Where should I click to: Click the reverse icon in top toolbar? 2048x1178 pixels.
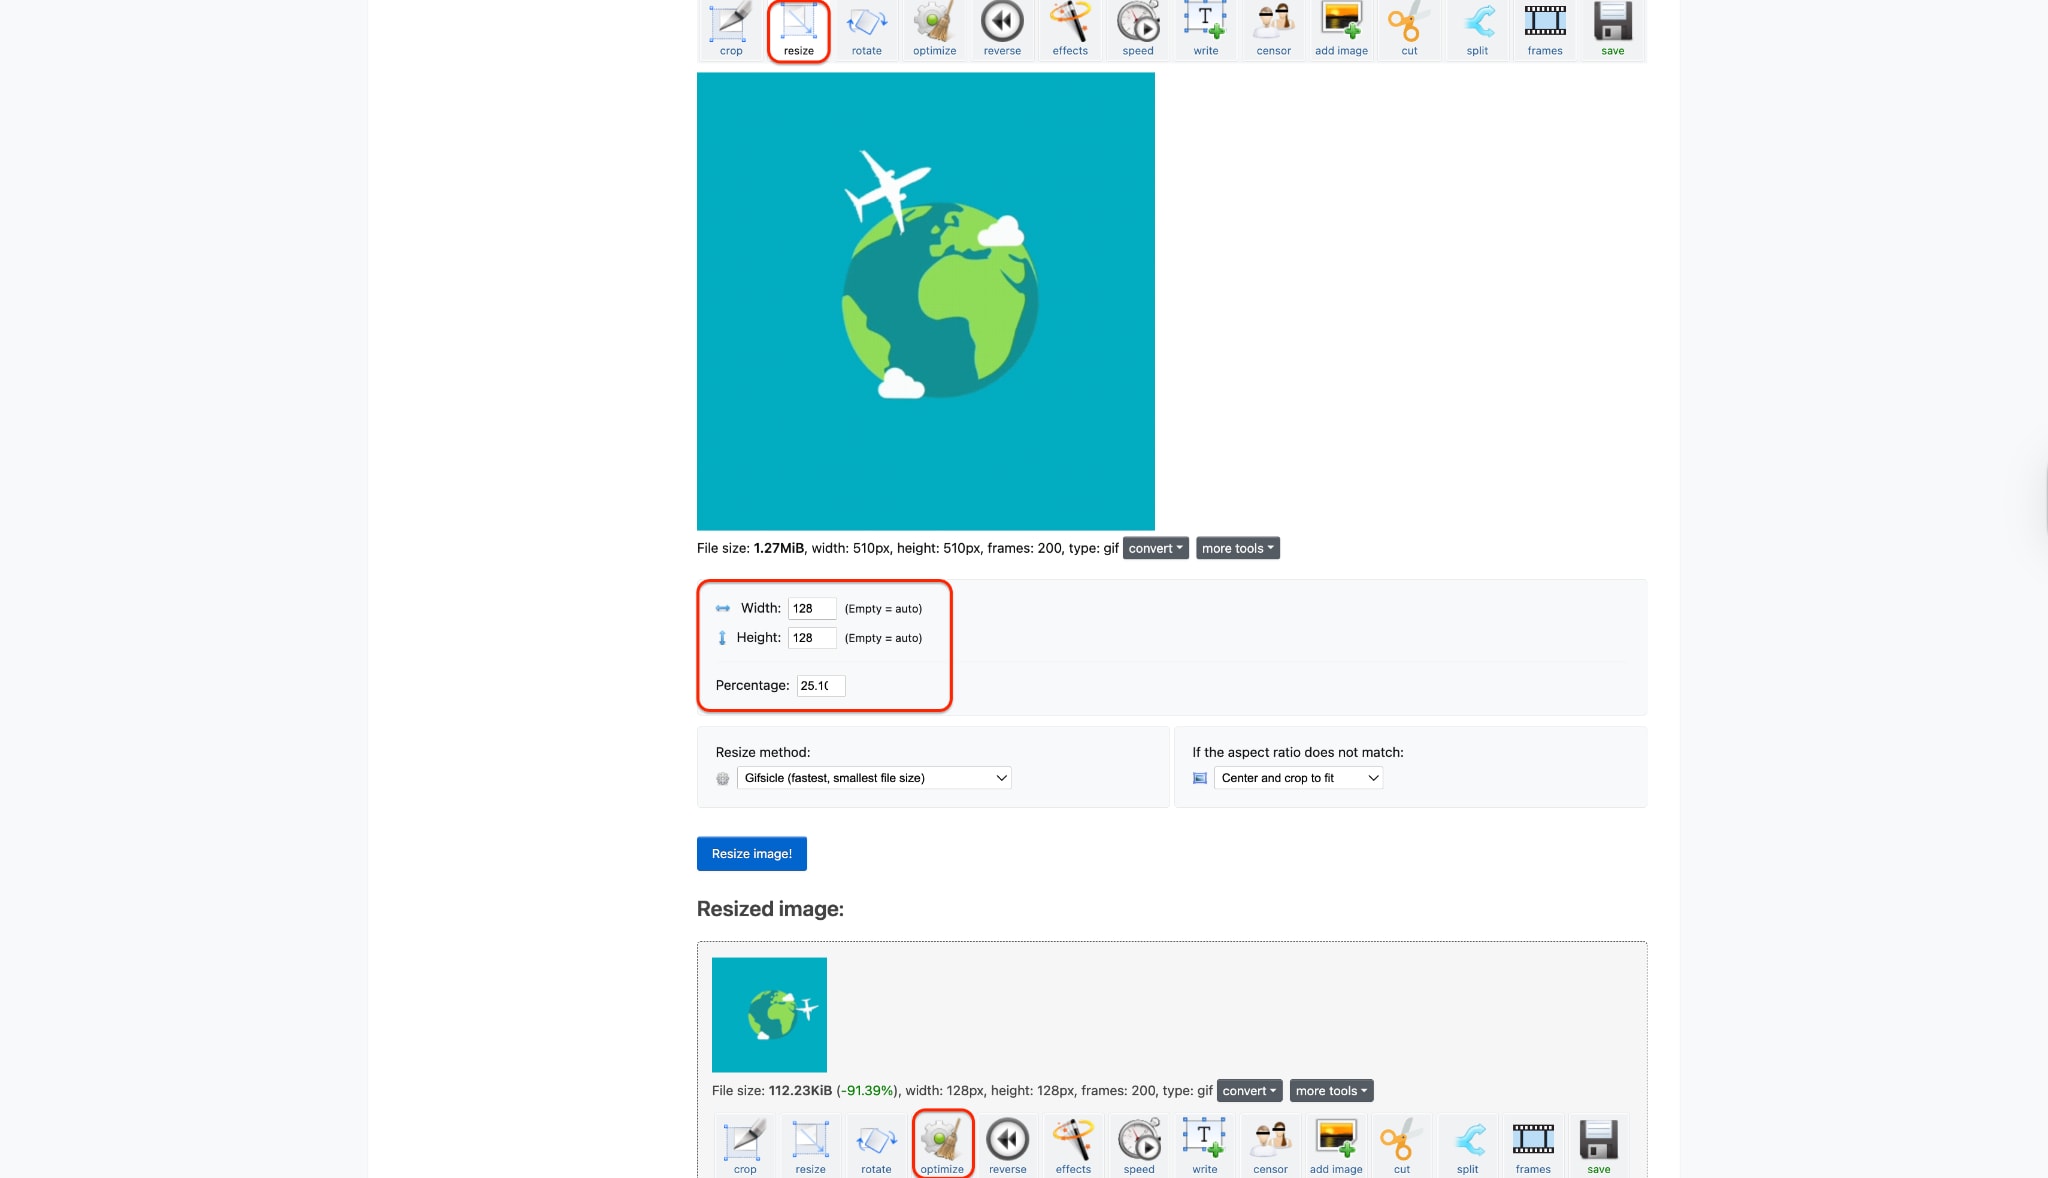[1002, 29]
